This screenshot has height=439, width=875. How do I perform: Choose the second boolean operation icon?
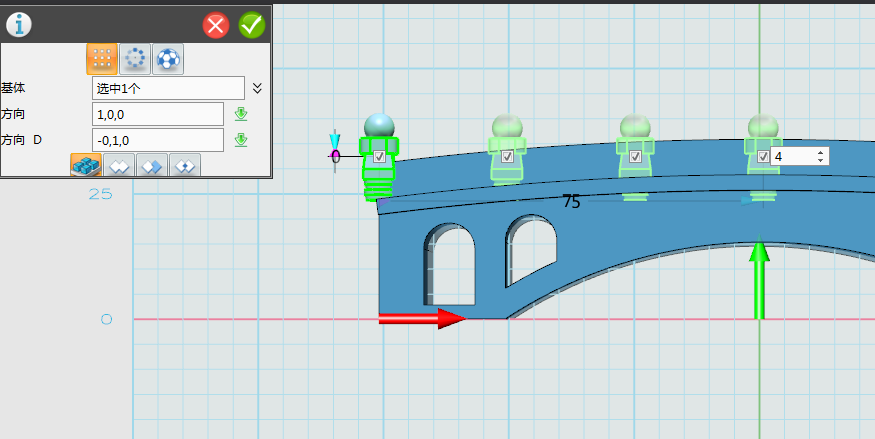(119, 166)
